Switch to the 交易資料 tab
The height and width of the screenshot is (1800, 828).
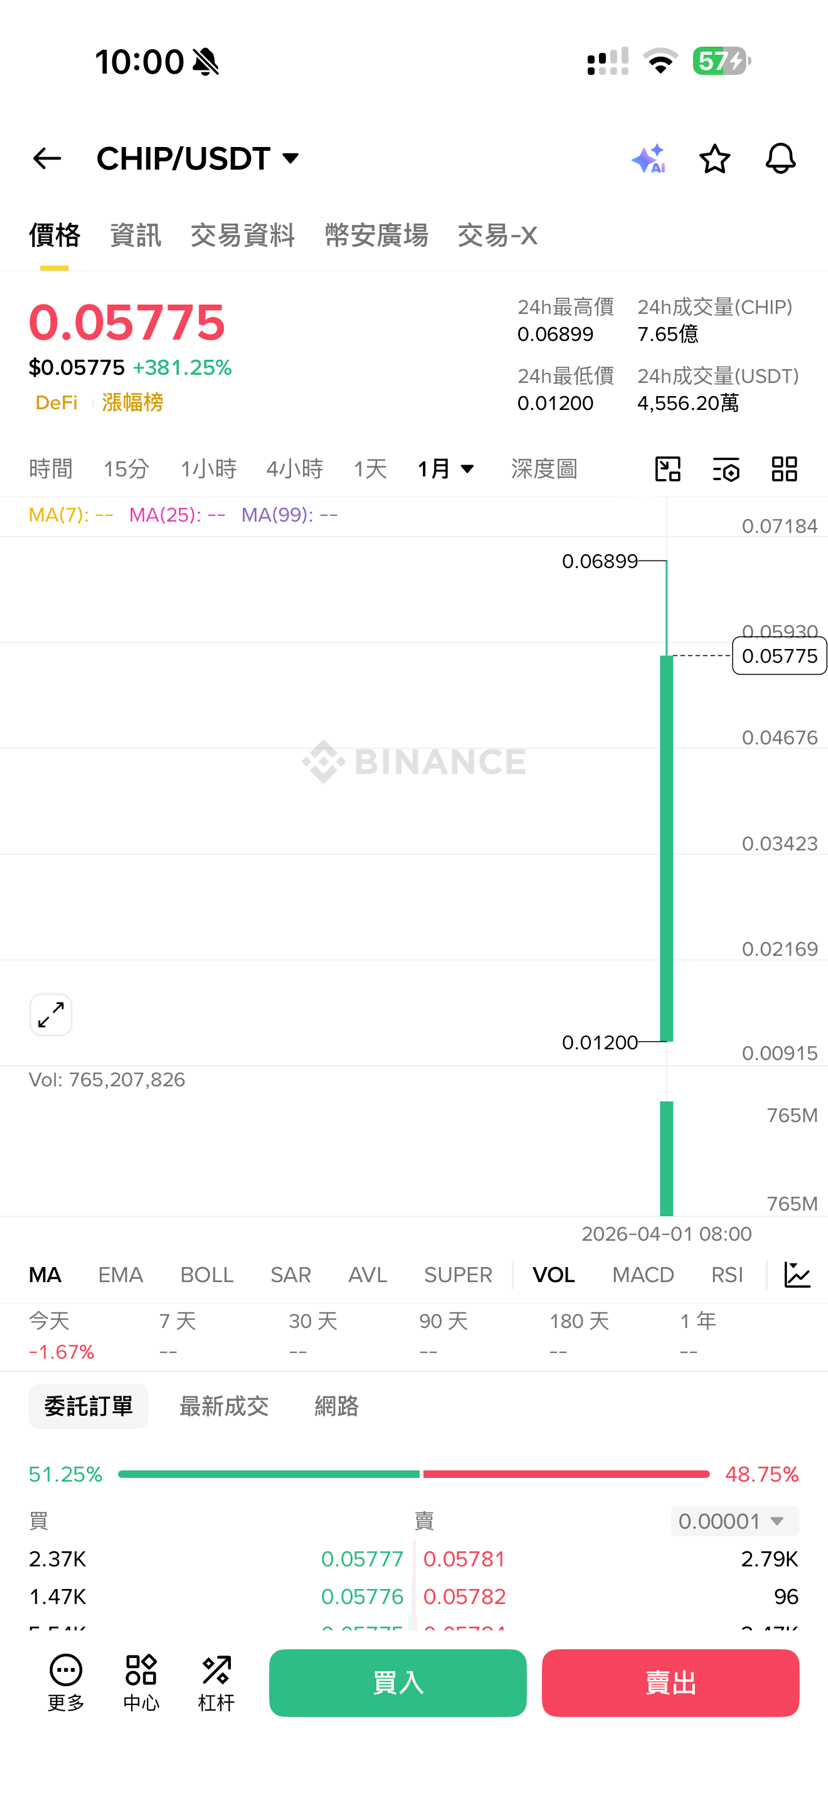pyautogui.click(x=243, y=235)
